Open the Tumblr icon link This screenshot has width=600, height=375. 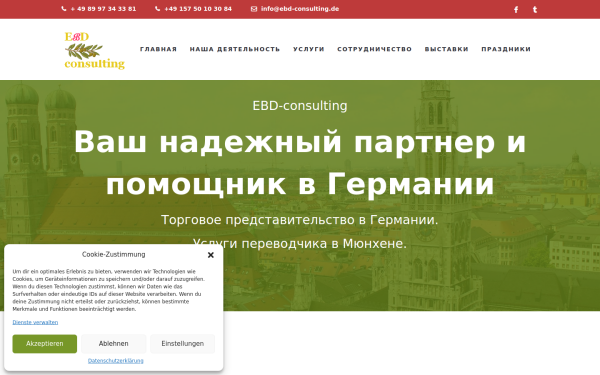[535, 10]
